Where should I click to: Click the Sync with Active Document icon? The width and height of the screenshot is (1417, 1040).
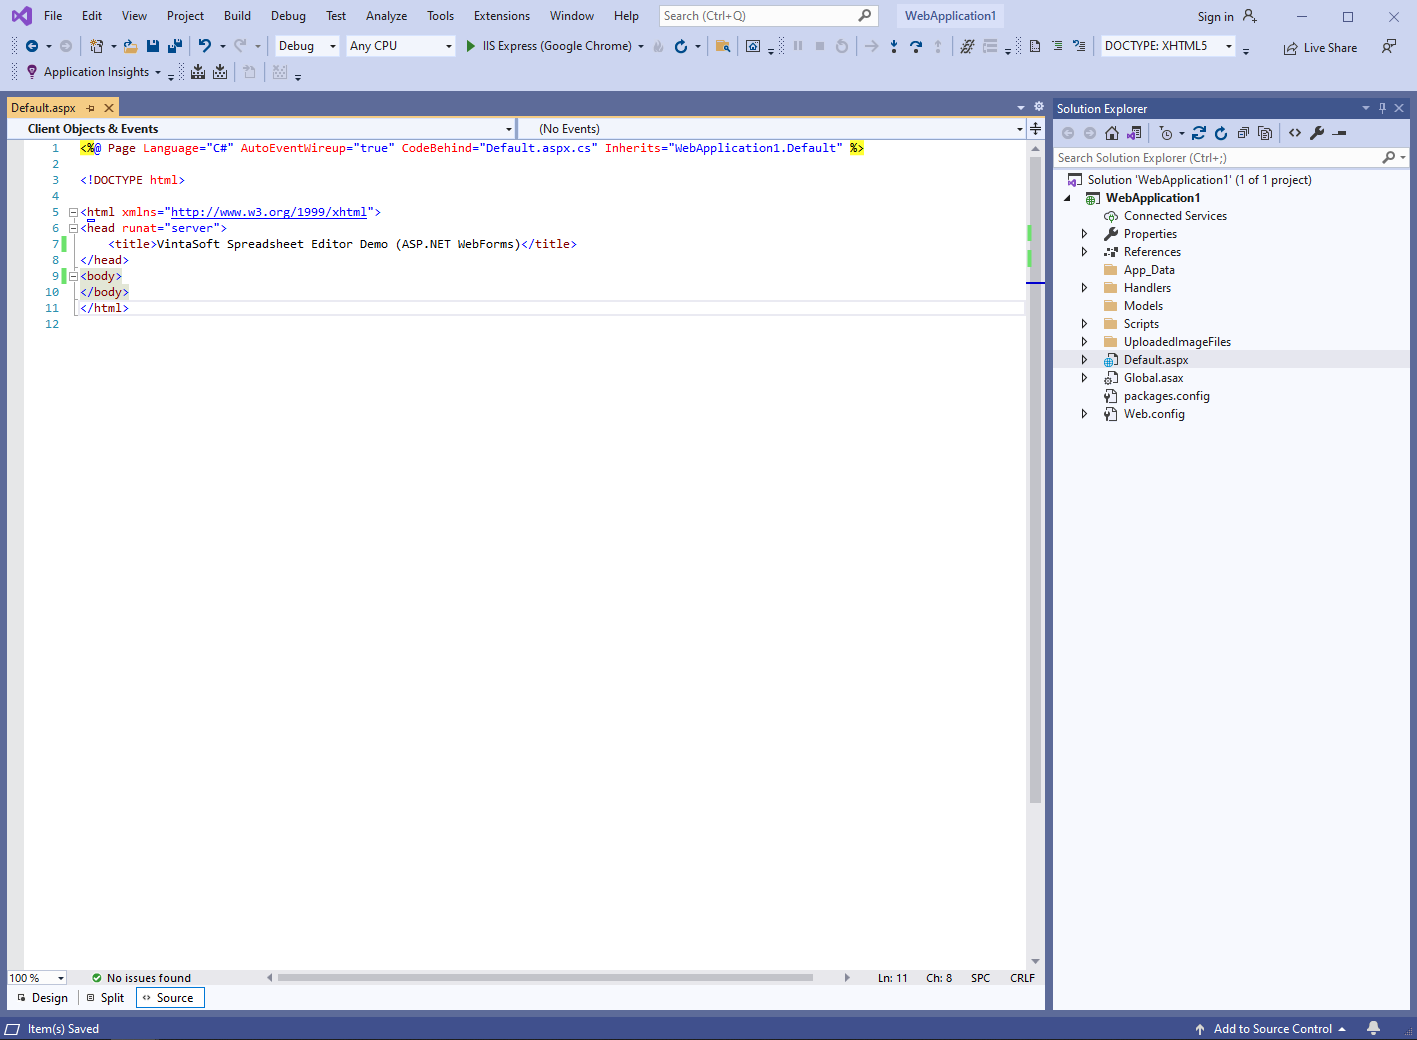(1199, 133)
